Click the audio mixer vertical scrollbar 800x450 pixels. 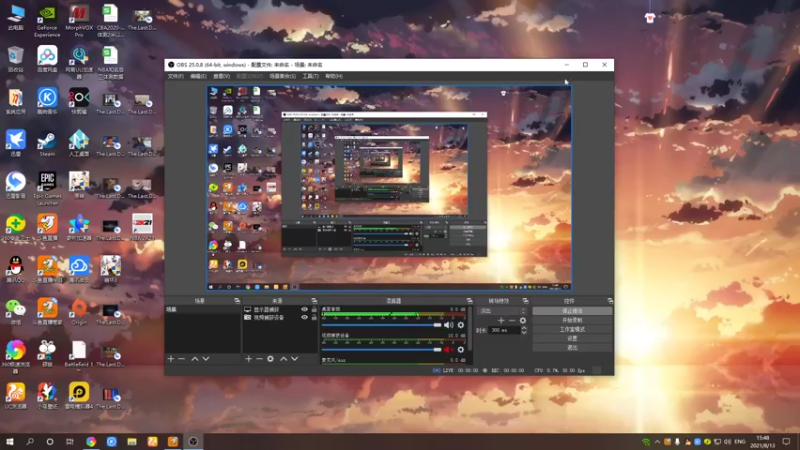pos(469,329)
